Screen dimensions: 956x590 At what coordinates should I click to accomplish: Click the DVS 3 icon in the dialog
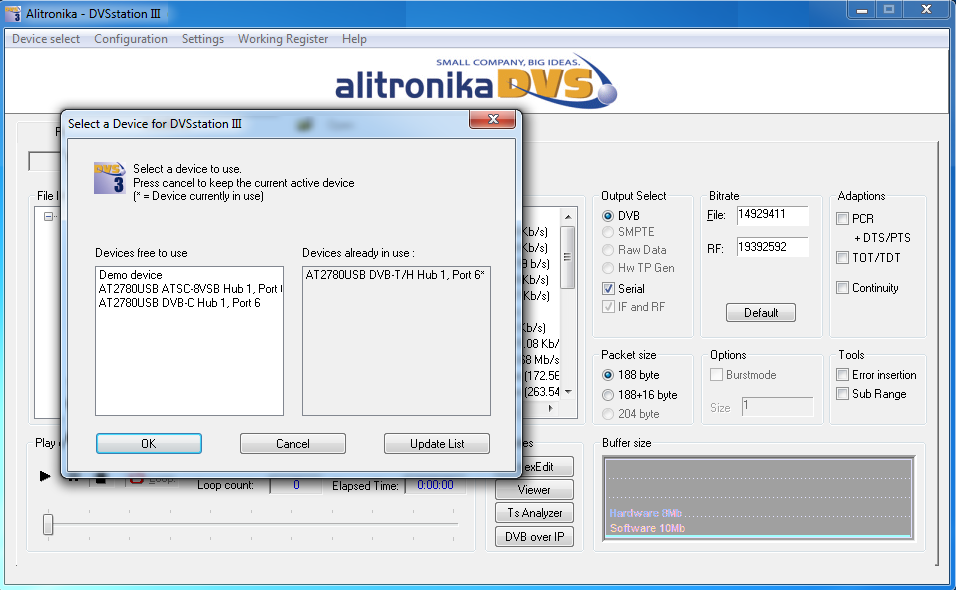pos(109,177)
